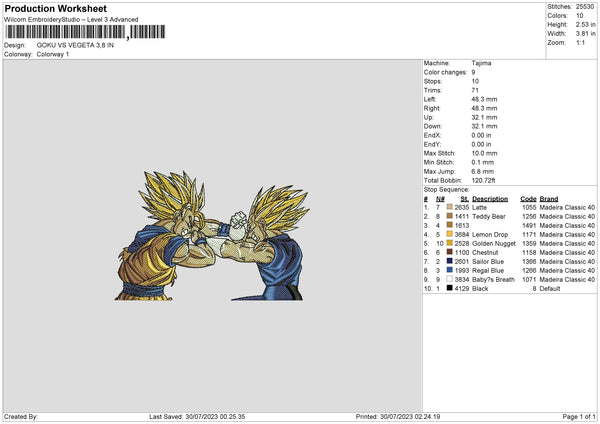Viewport: 600px width, 424px height.
Task: Click the Max Stitch value 10.0 mm
Action: pos(484,153)
